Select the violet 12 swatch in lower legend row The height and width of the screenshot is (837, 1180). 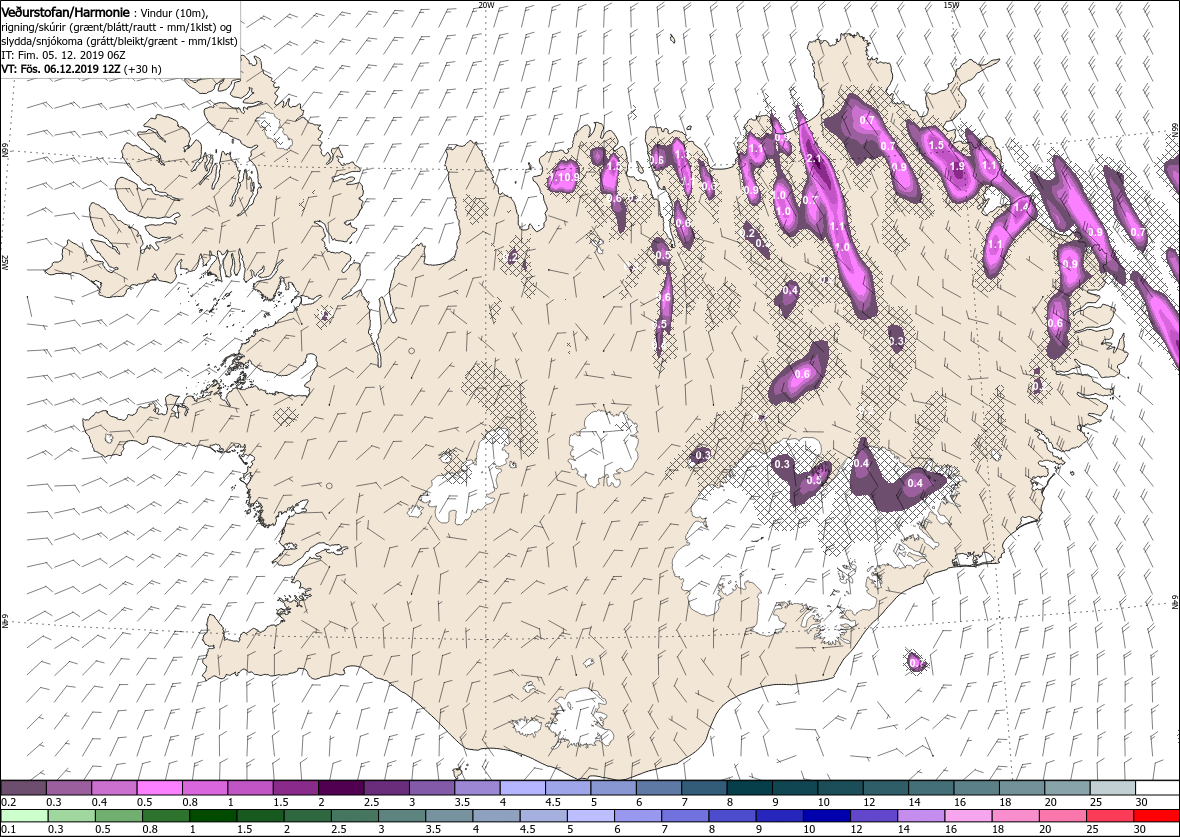tap(873, 816)
